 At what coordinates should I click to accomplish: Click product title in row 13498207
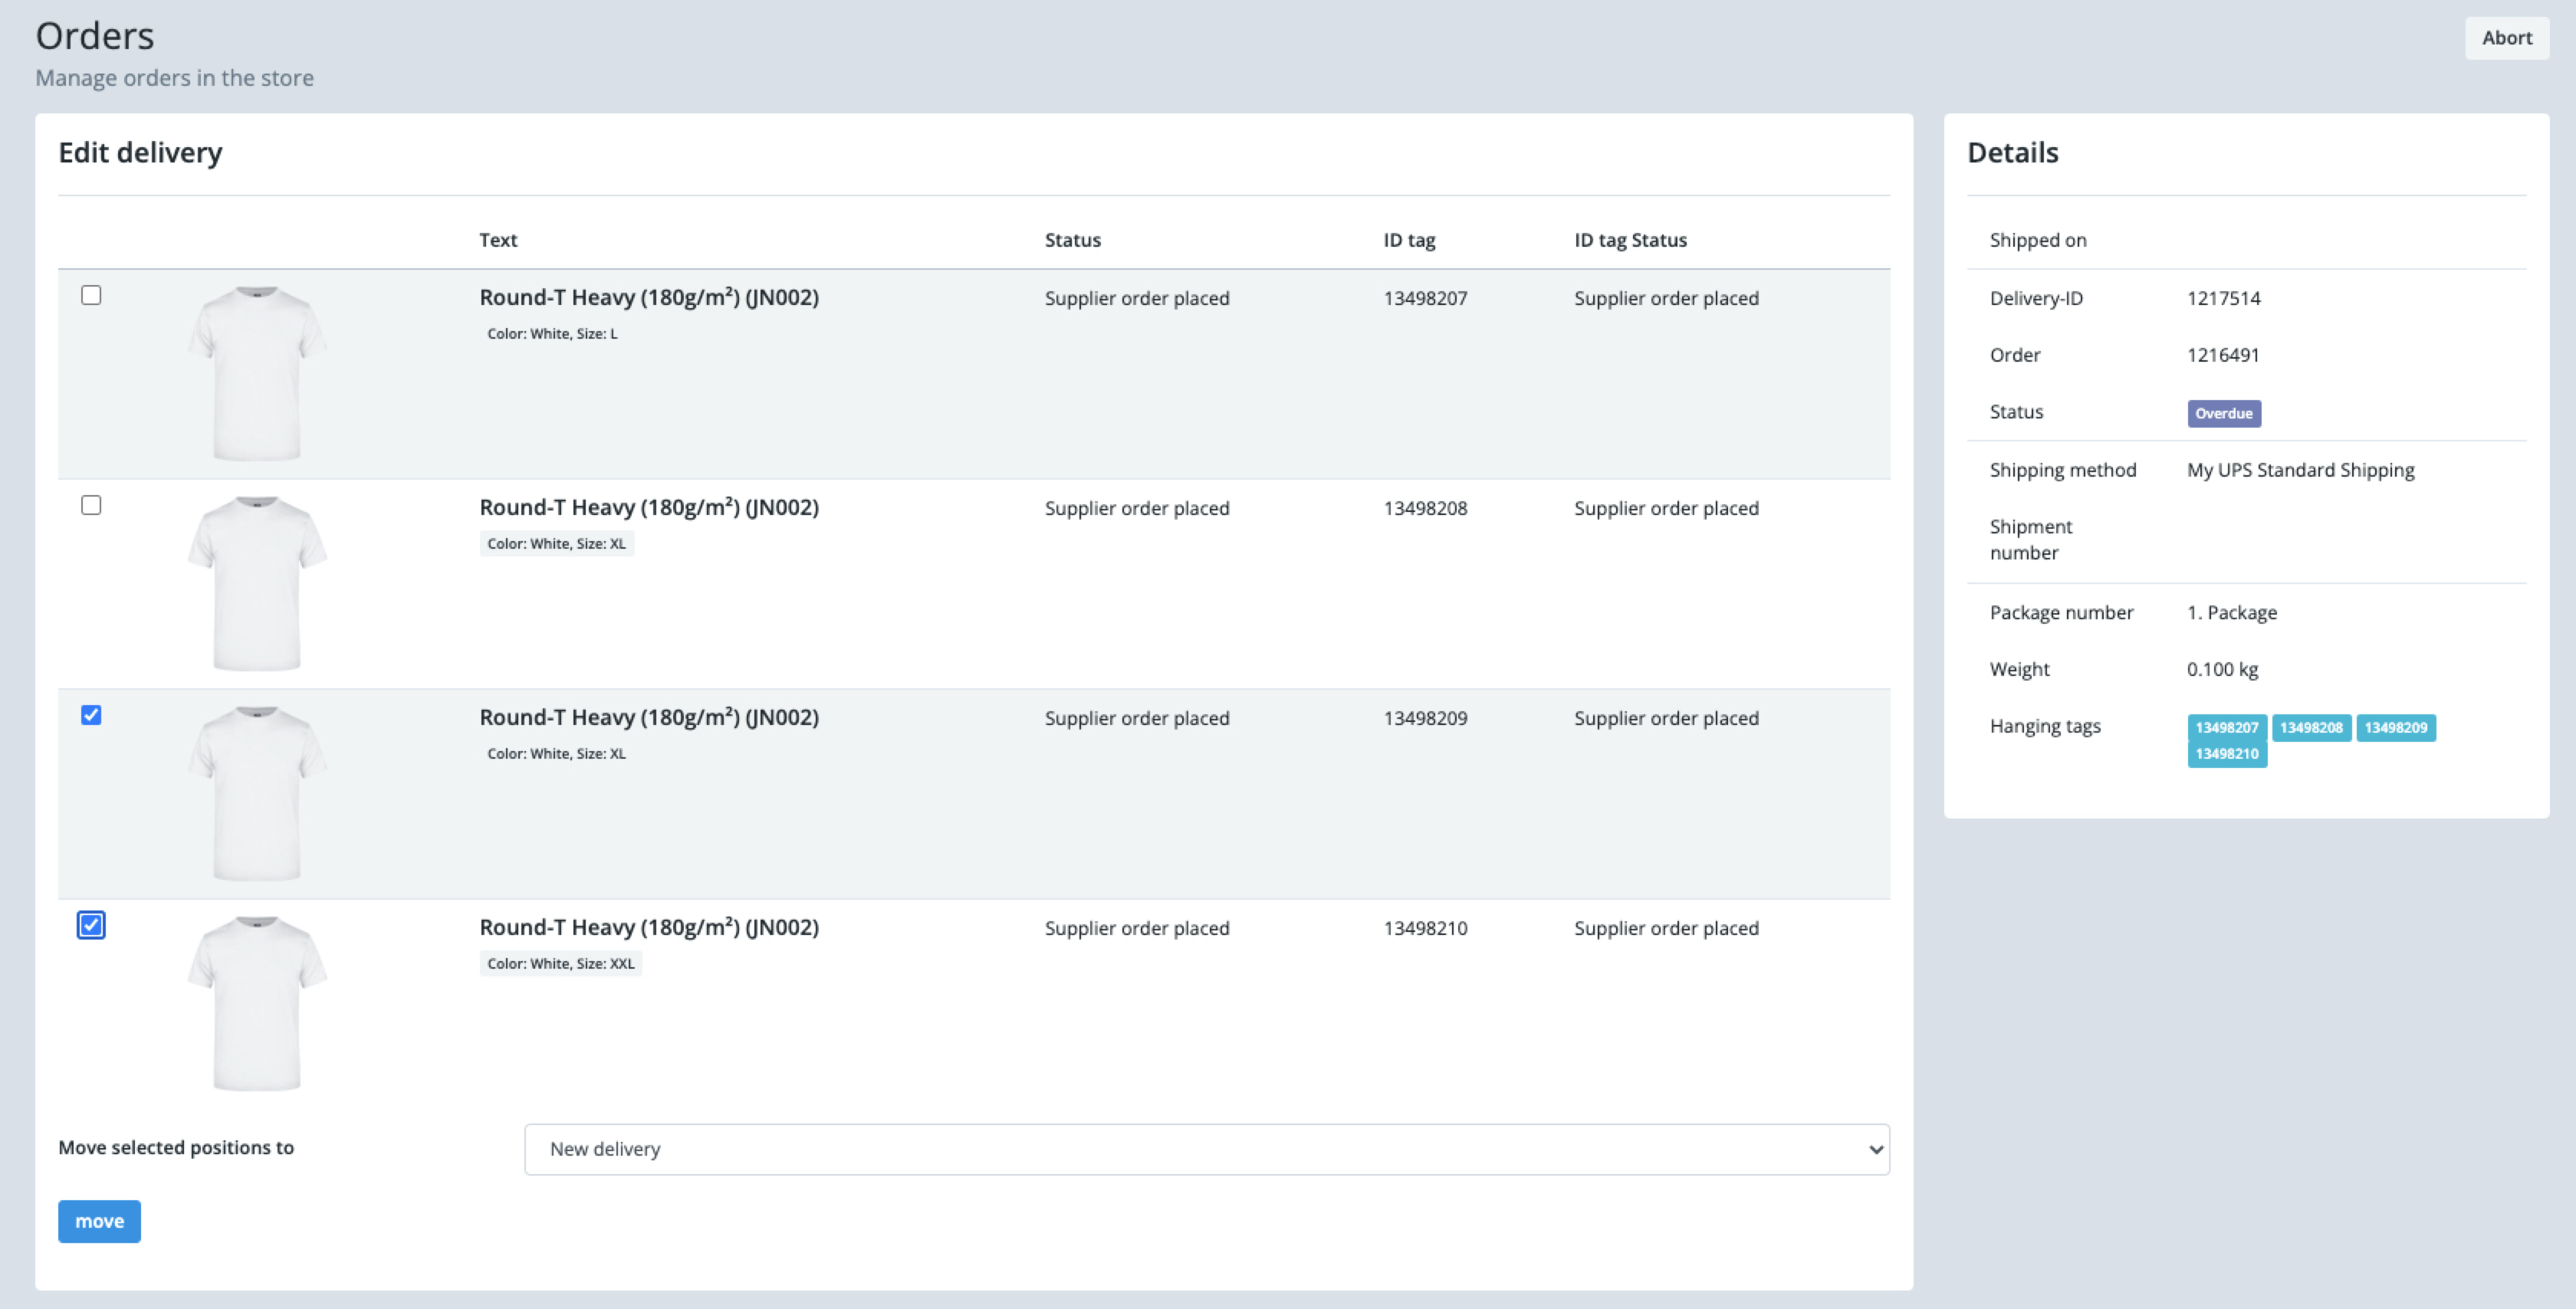(649, 297)
